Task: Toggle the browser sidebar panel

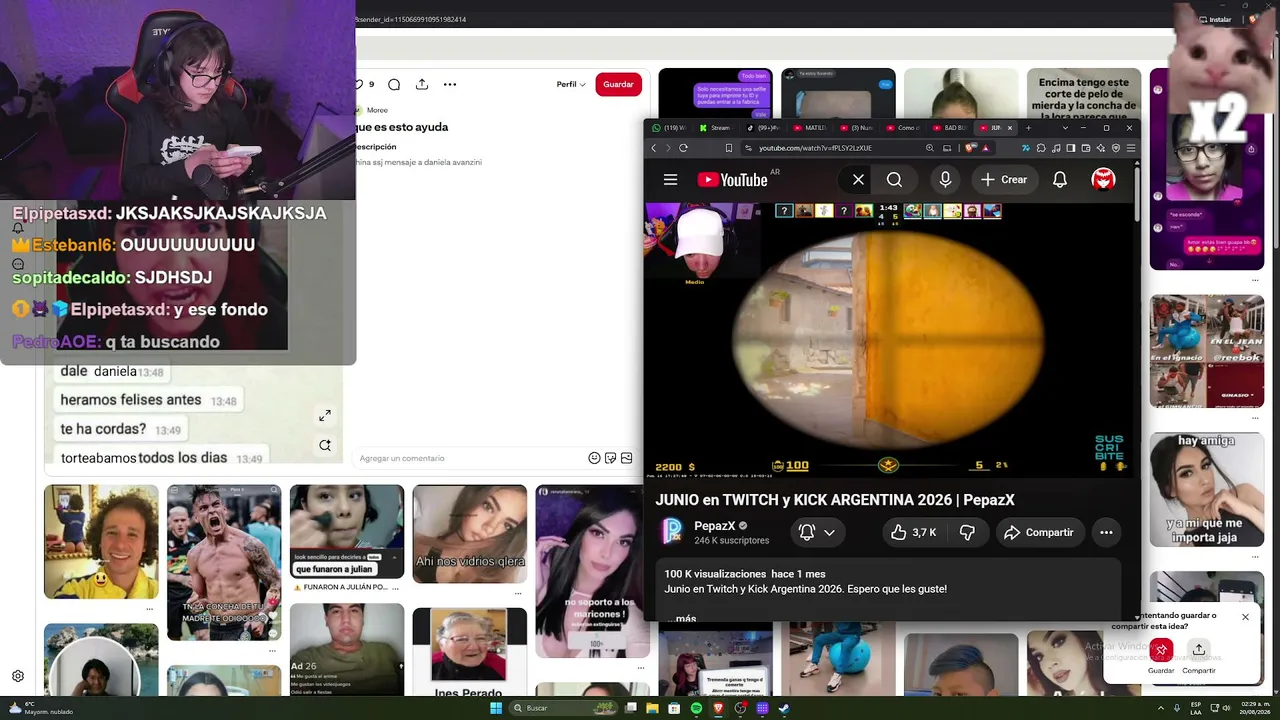Action: 1070,148
